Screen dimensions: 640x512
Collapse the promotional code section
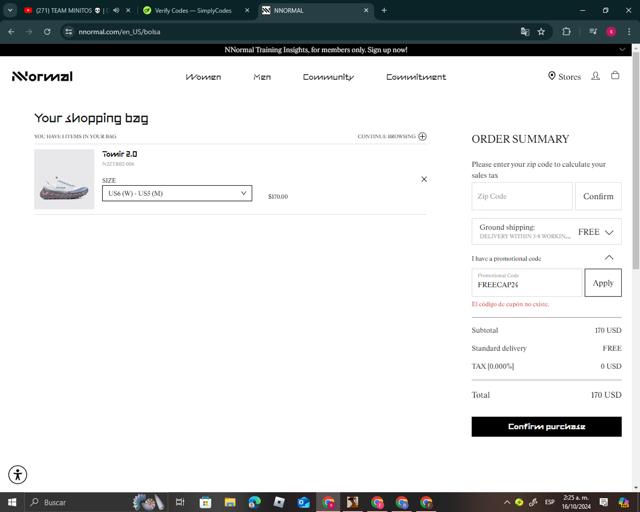tap(609, 258)
